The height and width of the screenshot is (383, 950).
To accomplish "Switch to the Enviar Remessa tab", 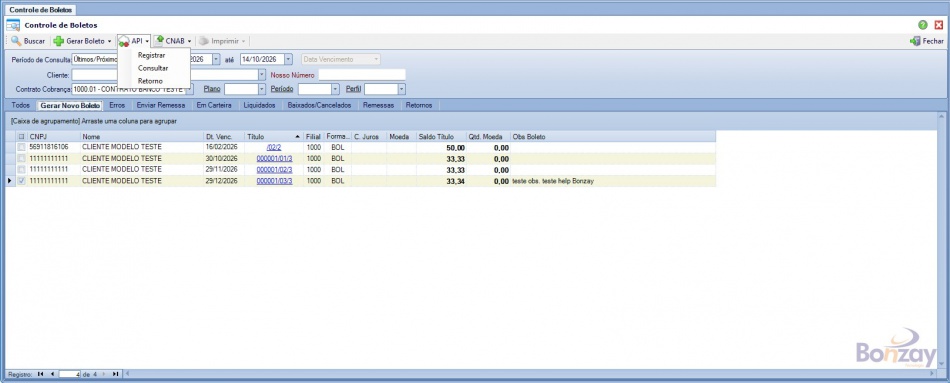I will (x=161, y=105).
